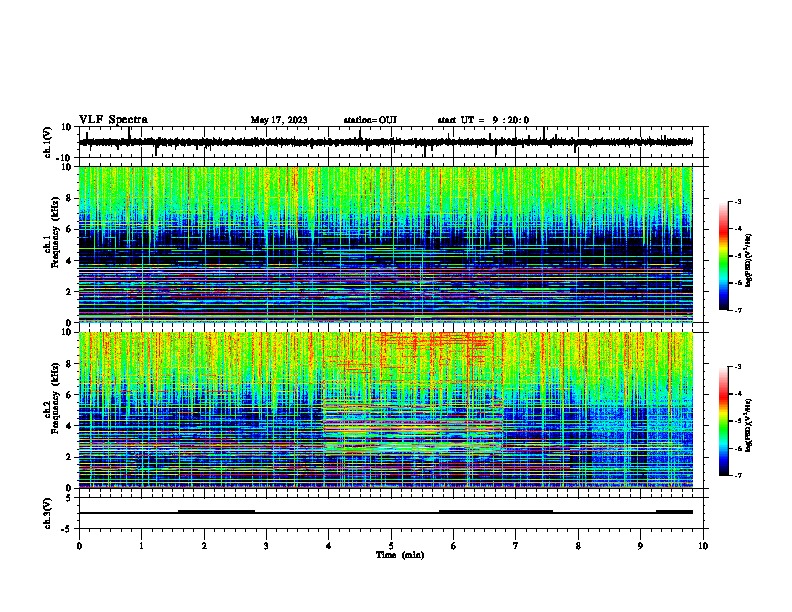Click the '5' tick on the time axis
Viewport: 792px width, 612px height.
coord(391,546)
